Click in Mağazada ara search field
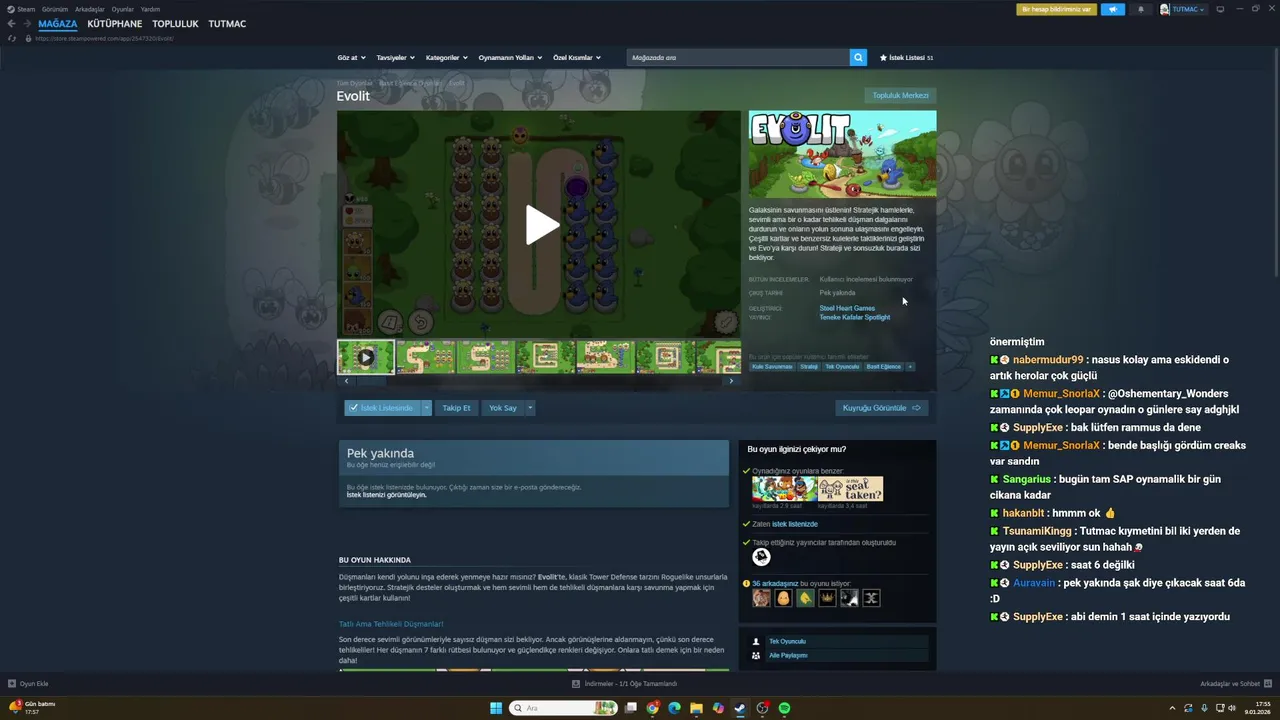1280x720 pixels. click(x=738, y=58)
